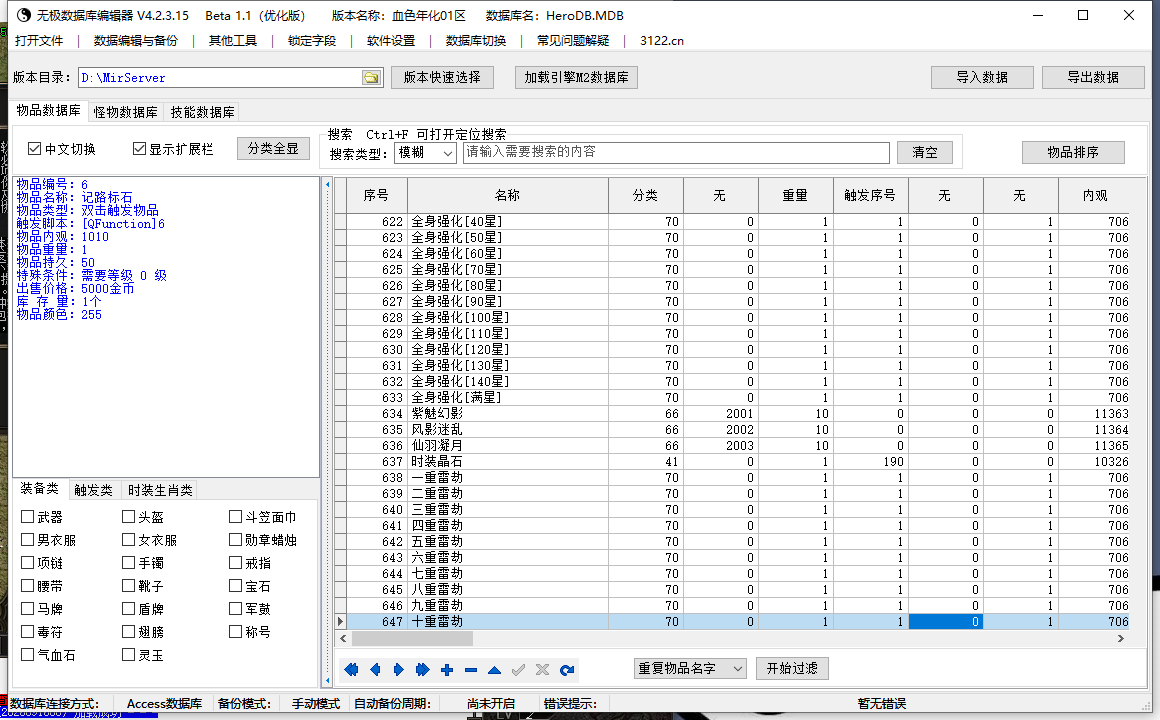Select row 一重雷劫 in table

point(732,478)
